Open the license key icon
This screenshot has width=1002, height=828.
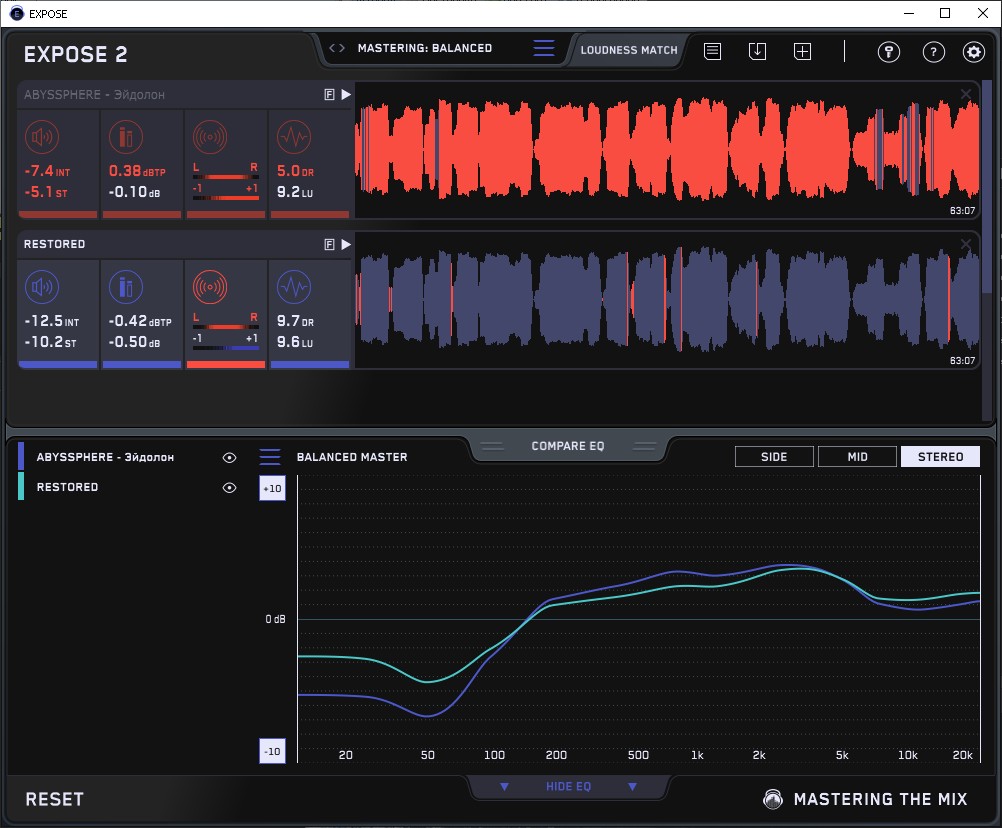click(889, 52)
